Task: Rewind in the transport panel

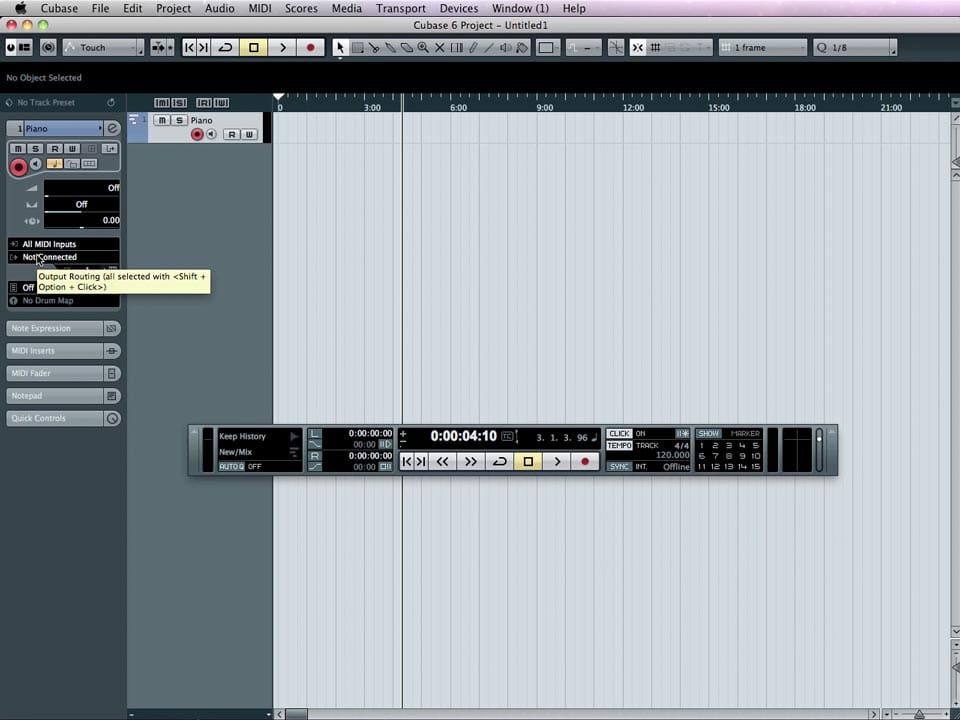Action: [x=443, y=462]
